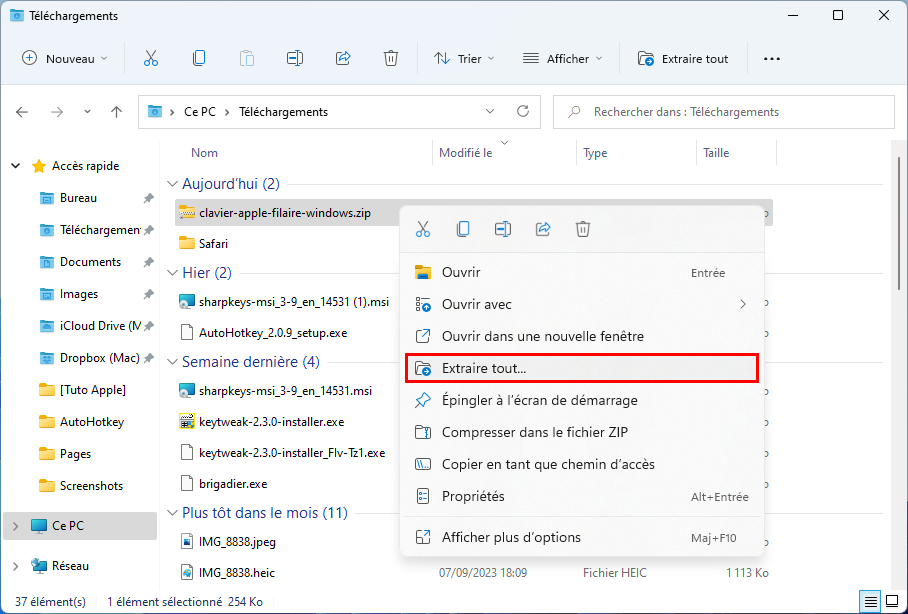908x614 pixels.
Task: Open Propriétés from the context menu
Action: pos(582,496)
